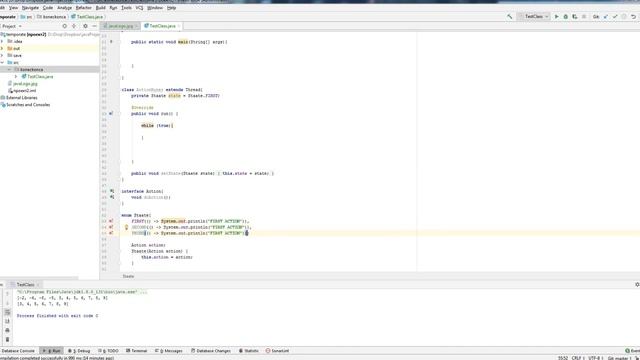640x360 pixels.
Task: Open the Database Changes tool window
Action: click(211, 351)
